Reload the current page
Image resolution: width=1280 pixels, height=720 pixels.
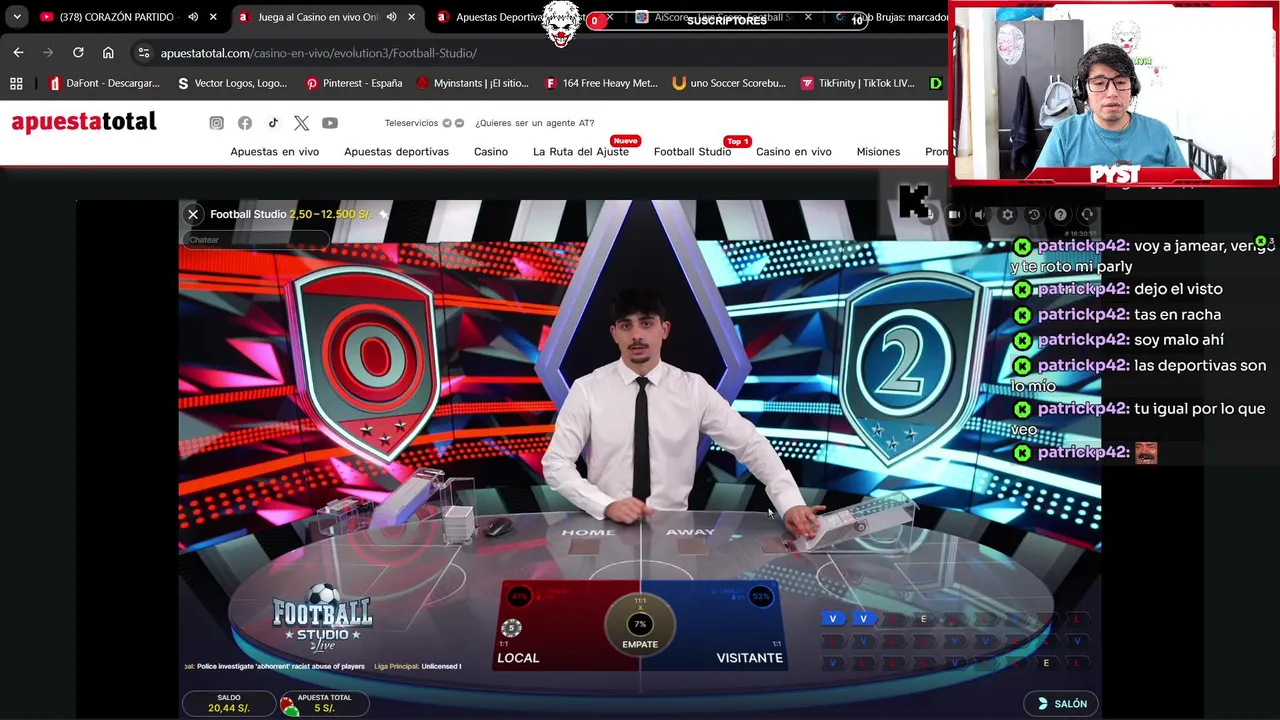tap(78, 53)
